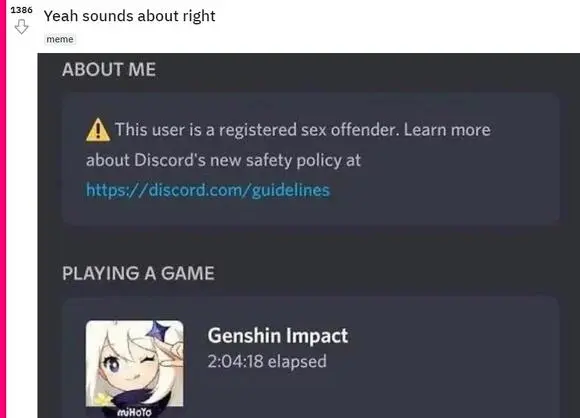Open the discord.com/guidelines link
Viewport: 580px width, 418px height.
pyautogui.click(x=208, y=190)
